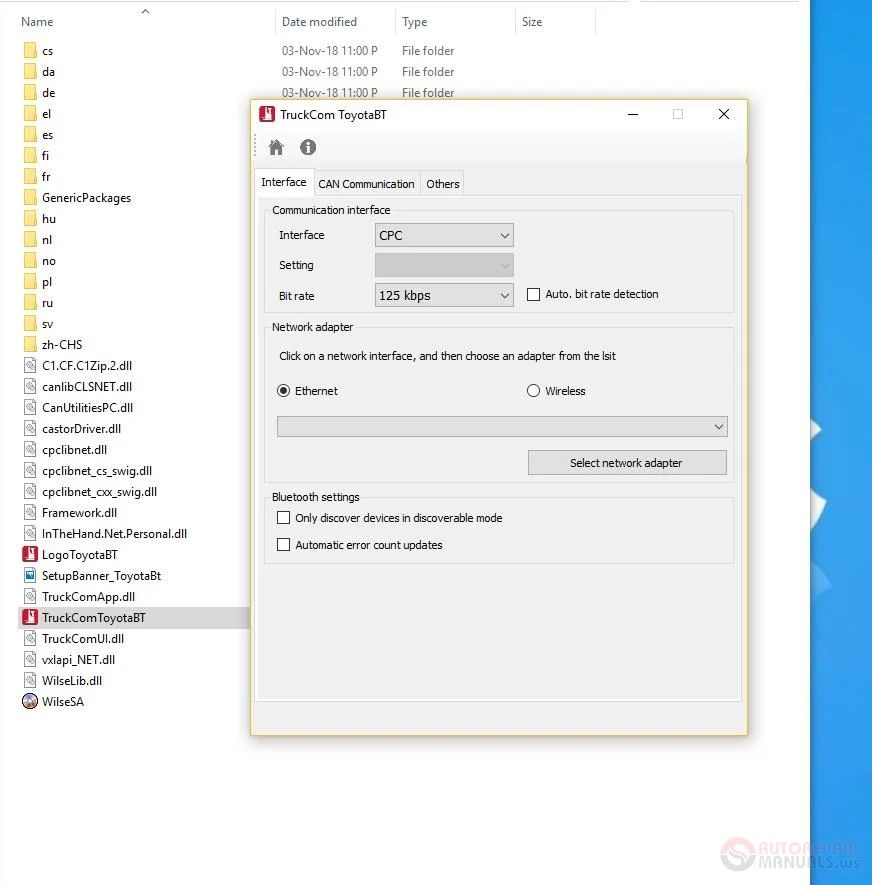Expand the network adapter list dropdown

tap(502, 427)
